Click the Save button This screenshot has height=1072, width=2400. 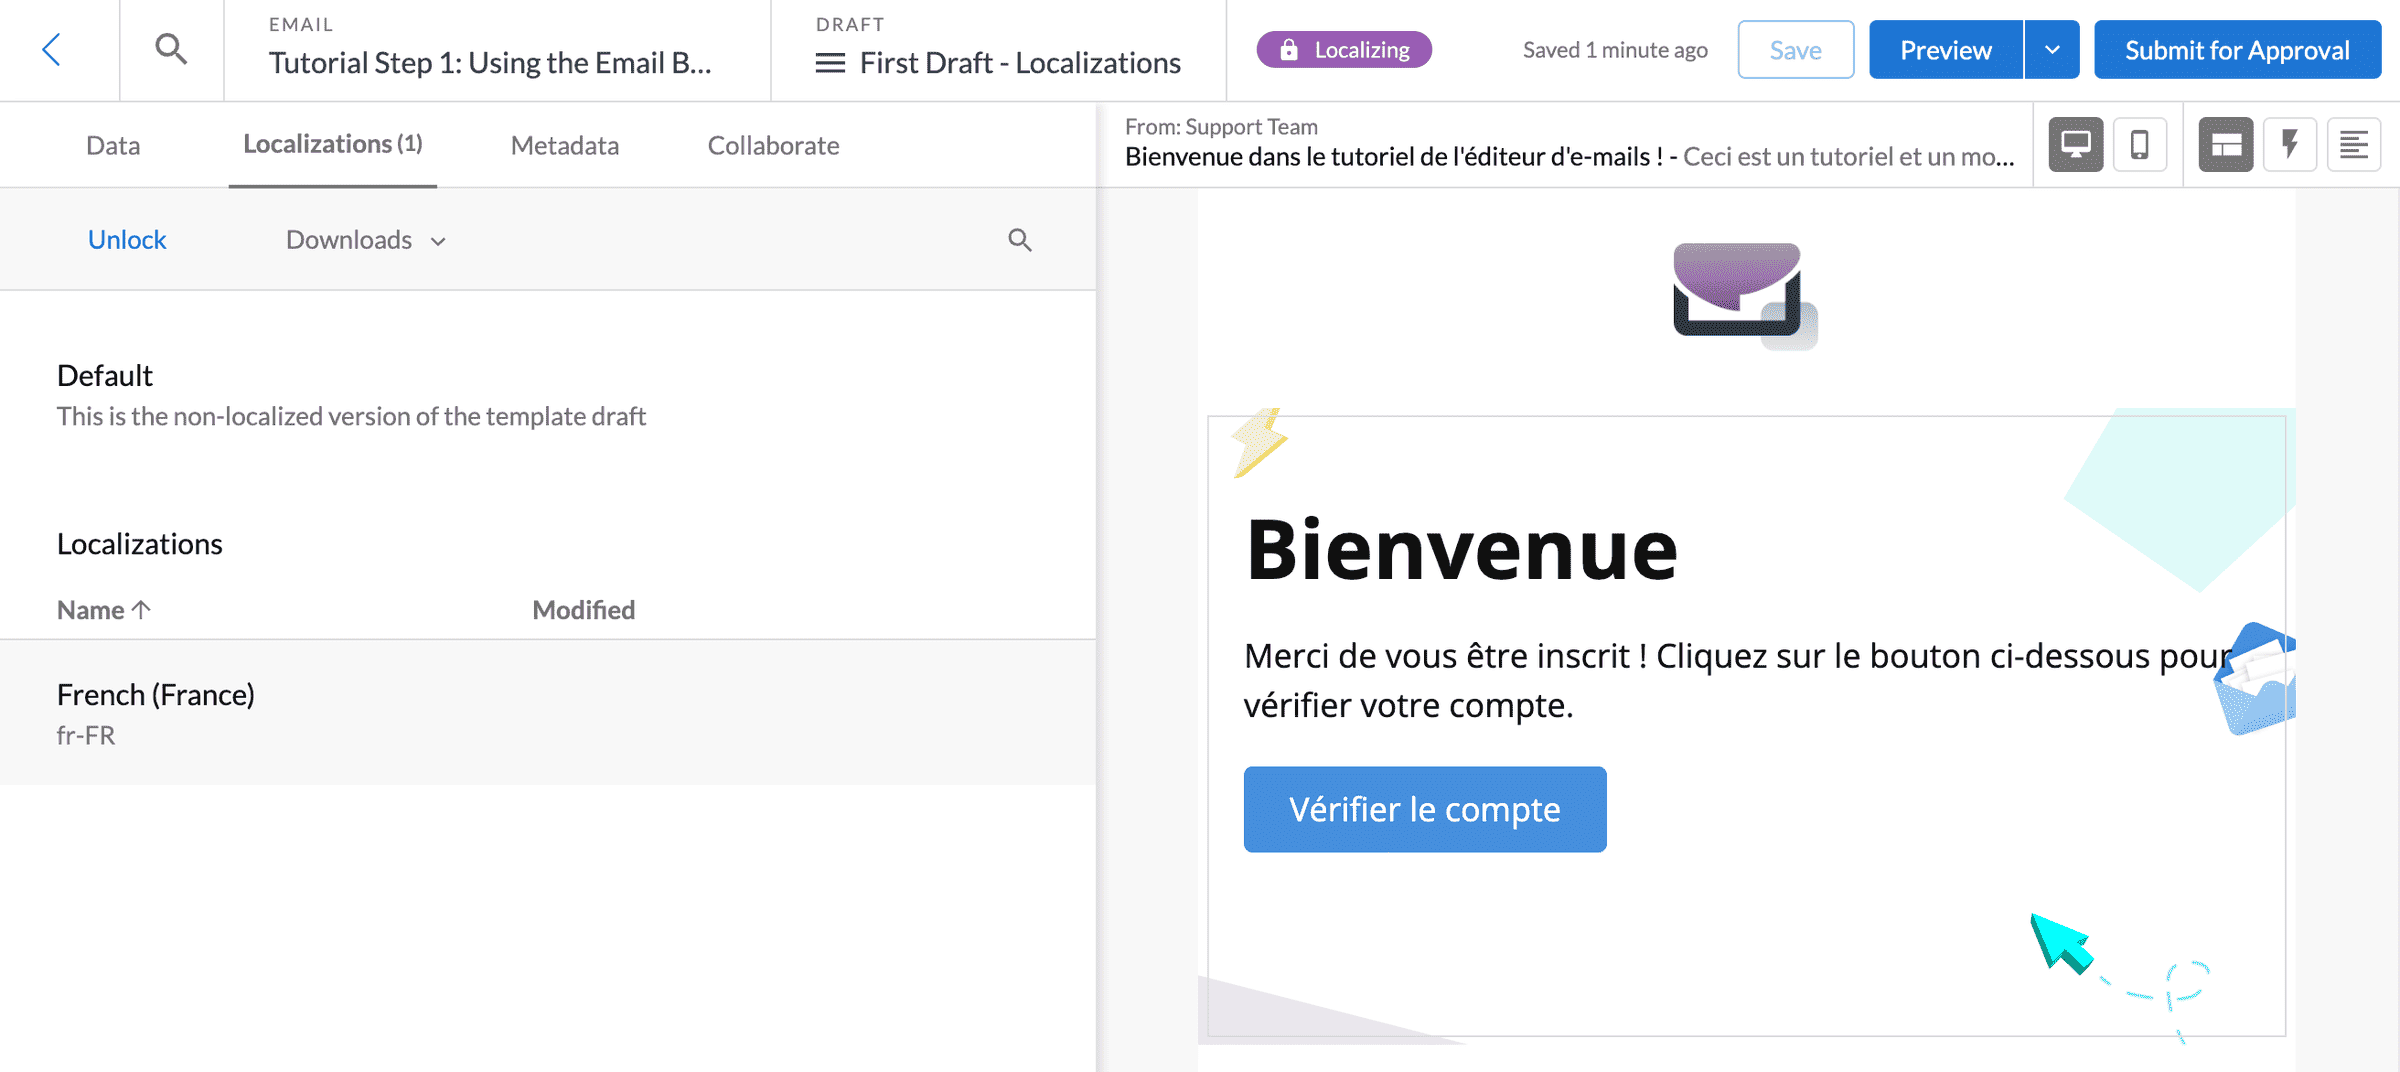pyautogui.click(x=1796, y=49)
